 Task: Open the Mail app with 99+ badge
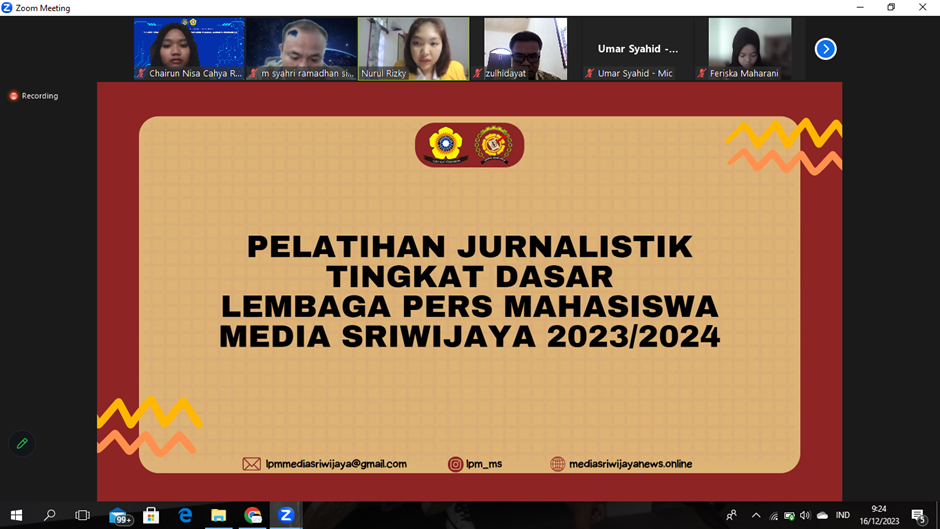click(x=118, y=516)
